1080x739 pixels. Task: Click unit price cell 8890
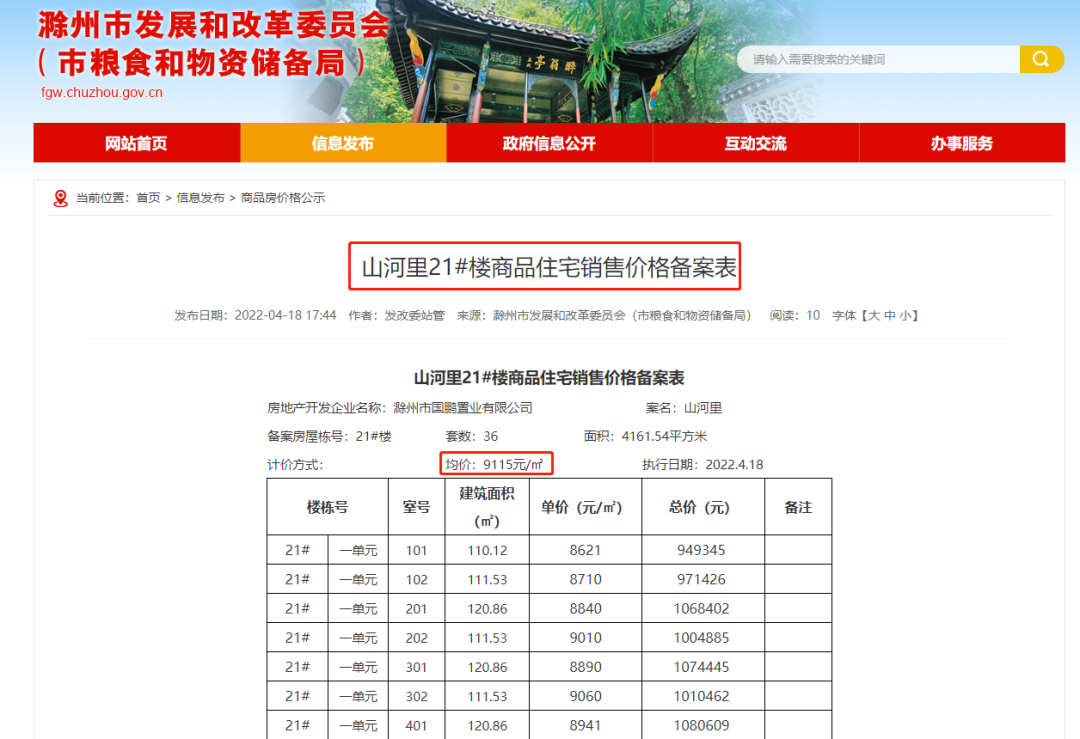pyautogui.click(x=585, y=667)
